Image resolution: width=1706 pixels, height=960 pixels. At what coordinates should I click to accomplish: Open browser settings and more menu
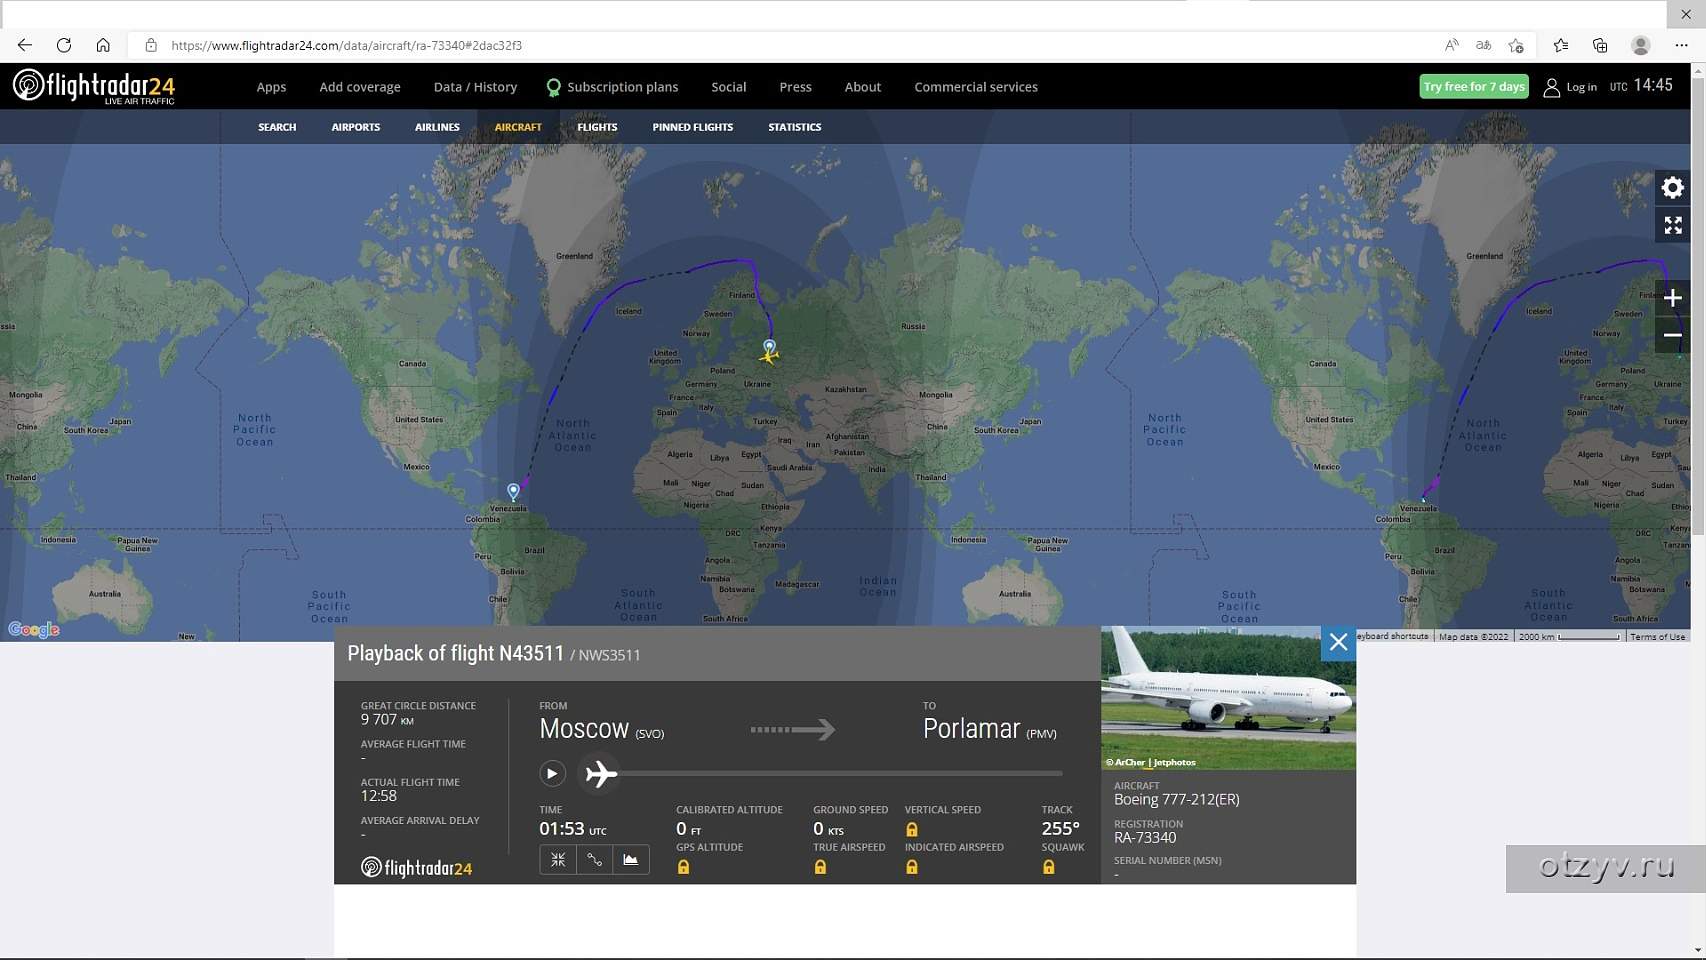click(1681, 45)
